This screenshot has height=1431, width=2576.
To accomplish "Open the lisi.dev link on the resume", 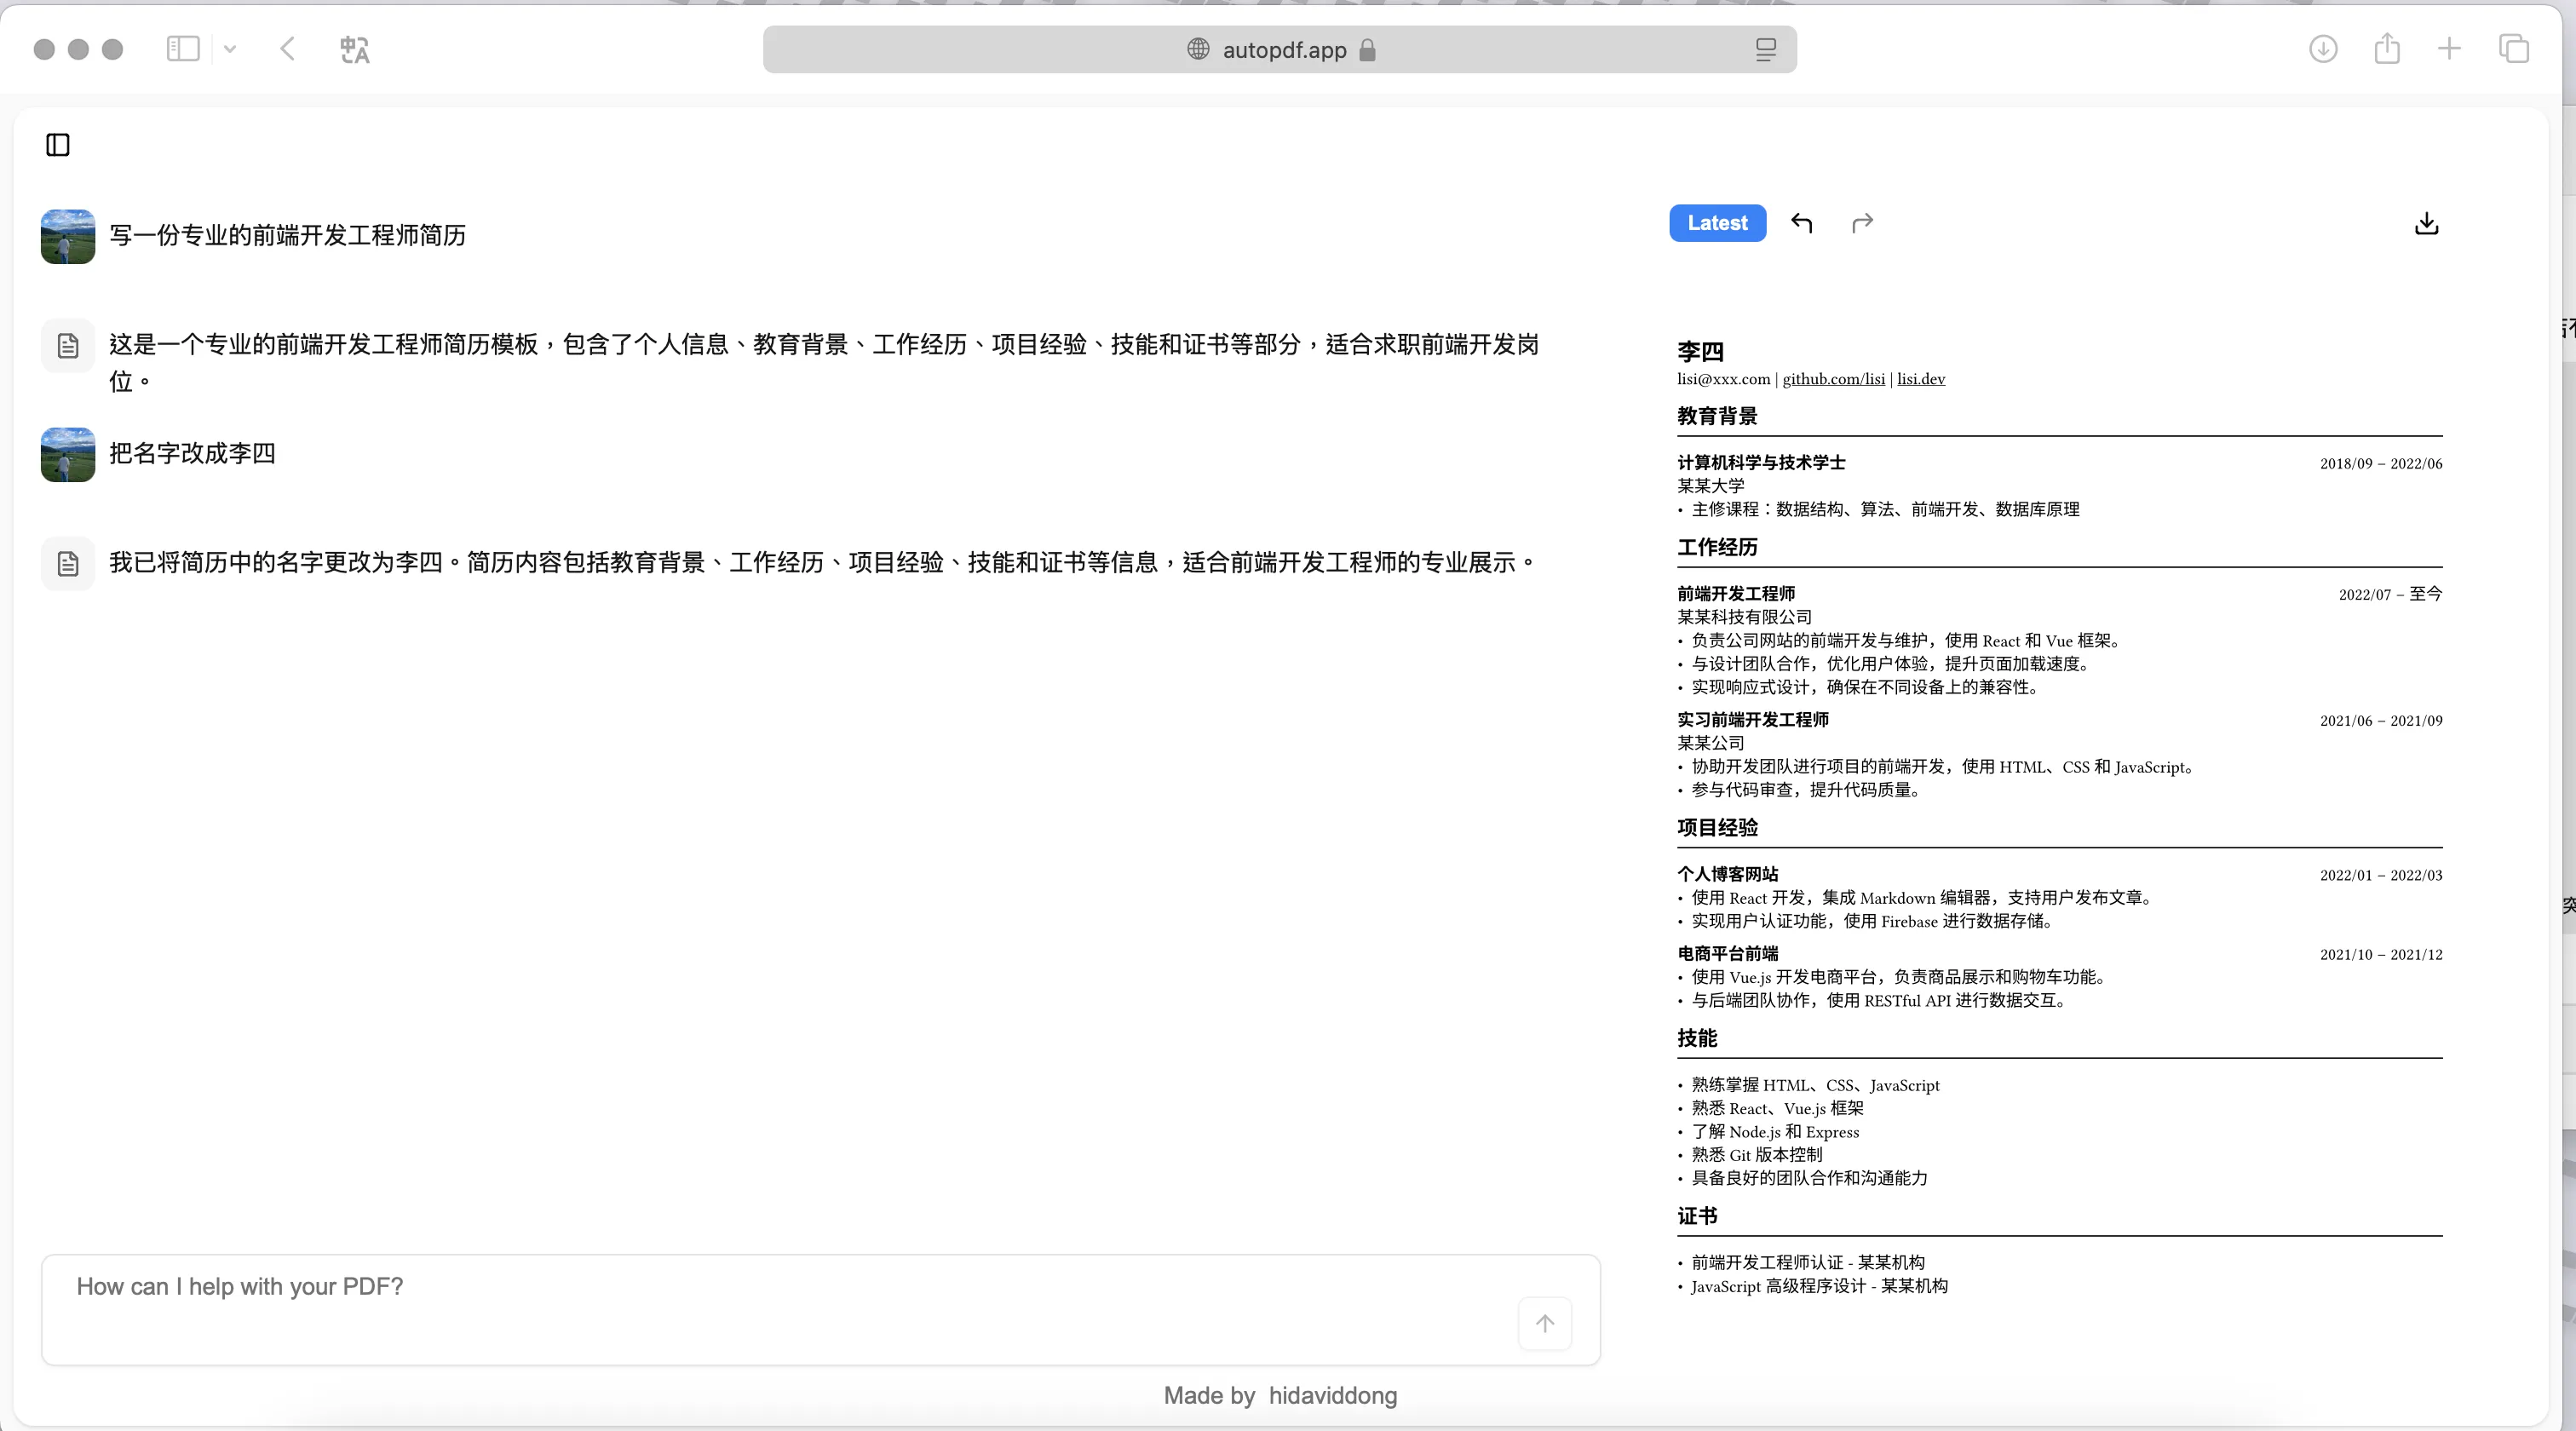I will (1920, 379).
